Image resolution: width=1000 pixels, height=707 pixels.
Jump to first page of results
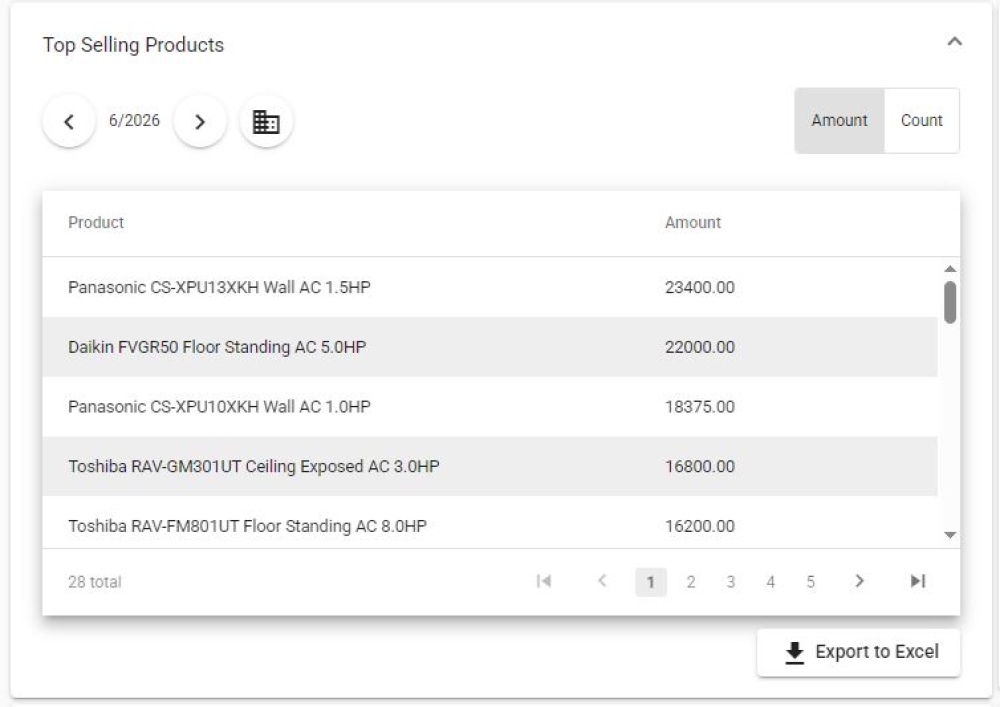click(544, 581)
